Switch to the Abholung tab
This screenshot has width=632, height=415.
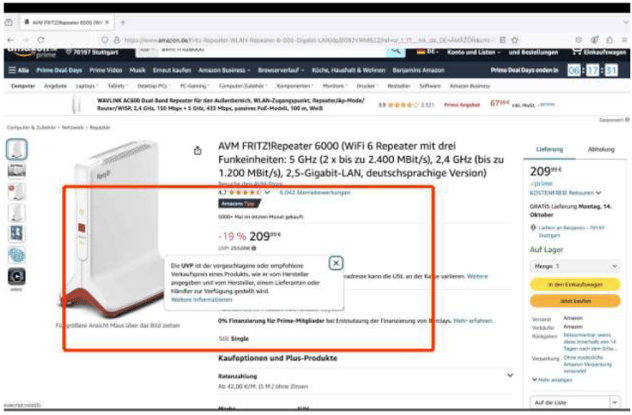pyautogui.click(x=601, y=149)
